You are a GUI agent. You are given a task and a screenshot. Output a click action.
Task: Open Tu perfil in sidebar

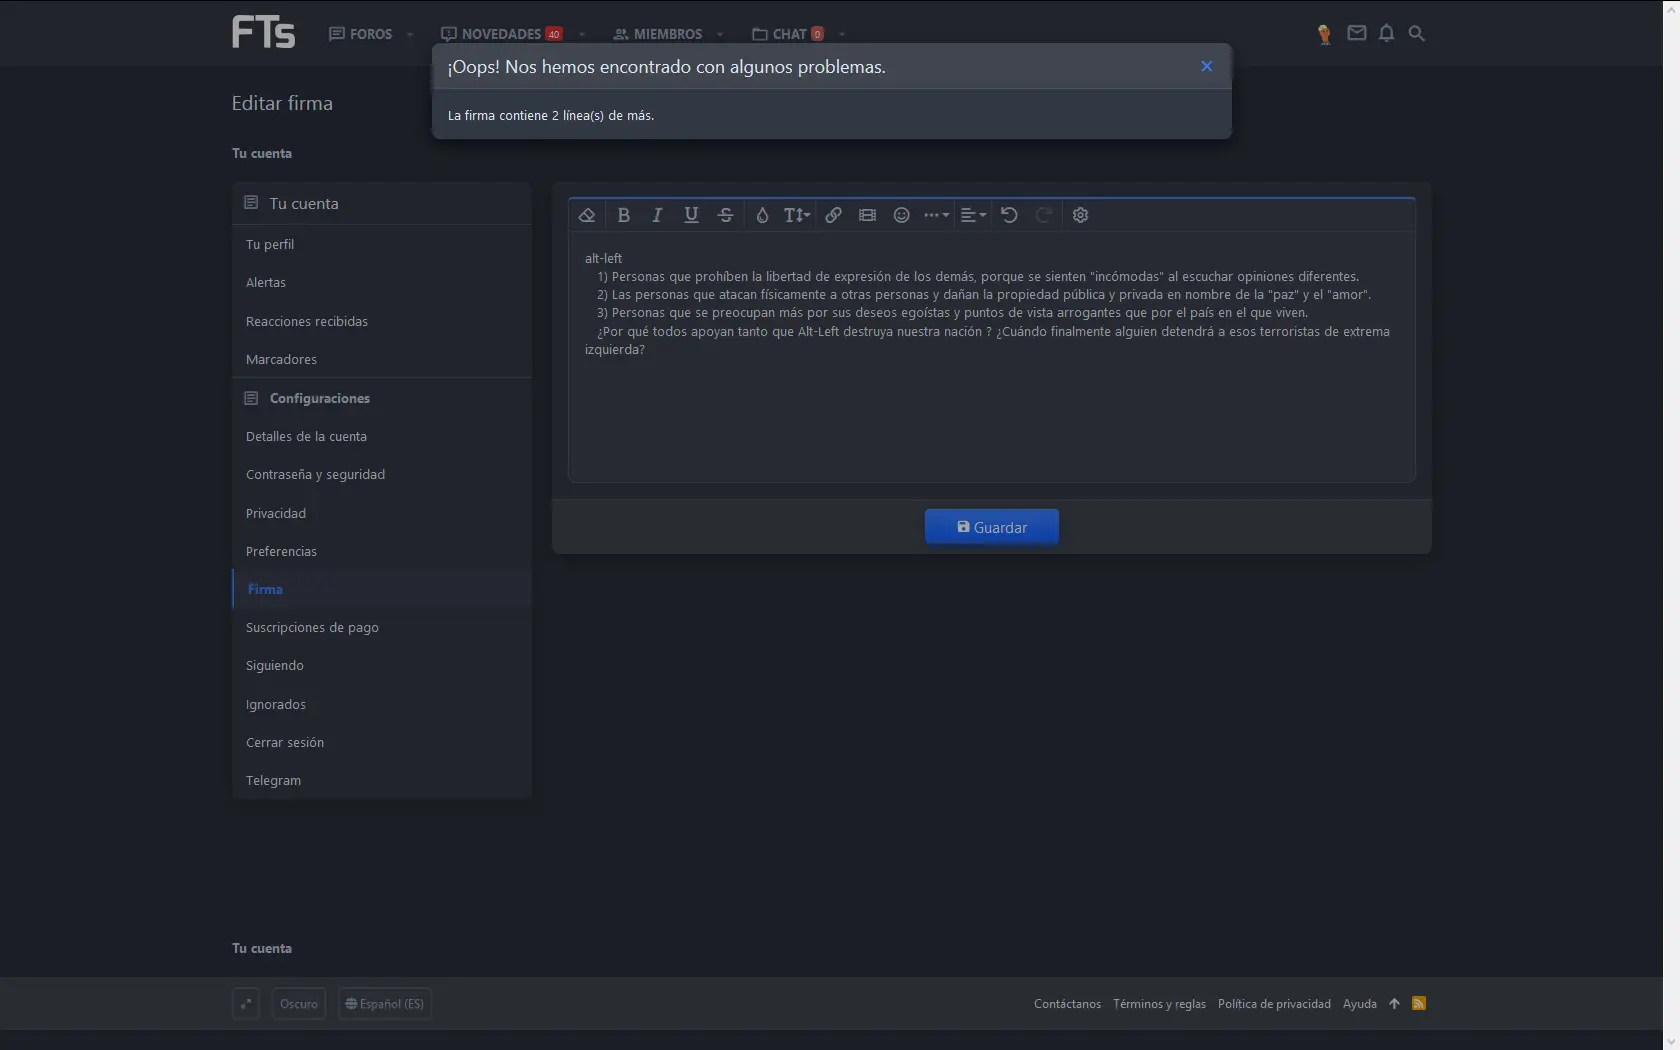point(381,244)
